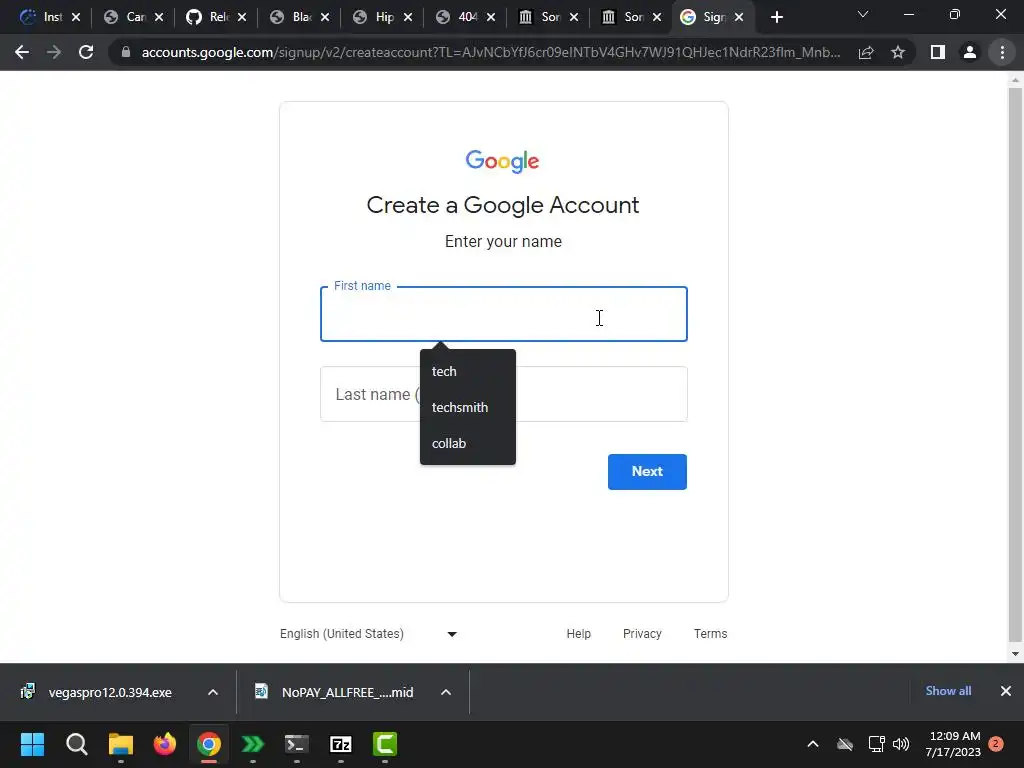Open 7-Zip from the taskbar

341,744
